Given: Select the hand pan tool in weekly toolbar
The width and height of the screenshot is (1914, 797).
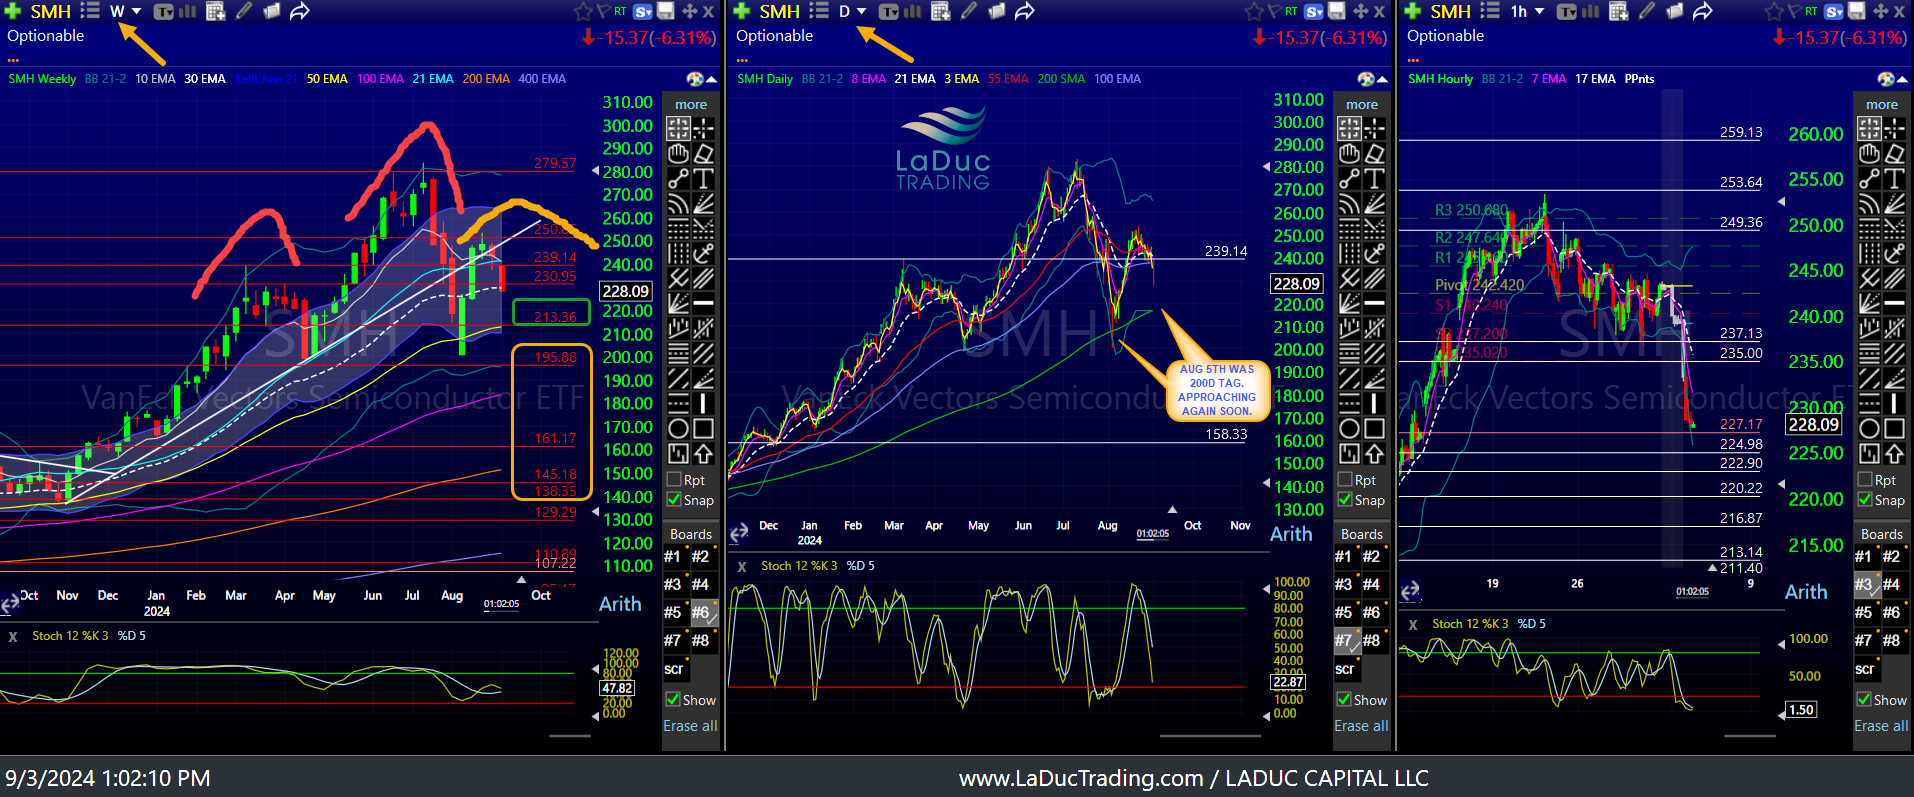Looking at the screenshot, I should (x=678, y=153).
